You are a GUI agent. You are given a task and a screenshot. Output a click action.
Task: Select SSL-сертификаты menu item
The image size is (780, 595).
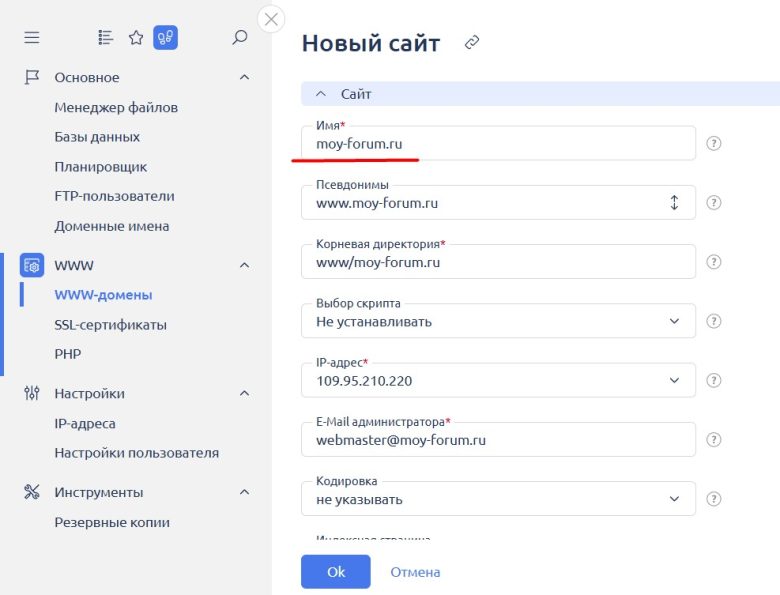click(110, 325)
